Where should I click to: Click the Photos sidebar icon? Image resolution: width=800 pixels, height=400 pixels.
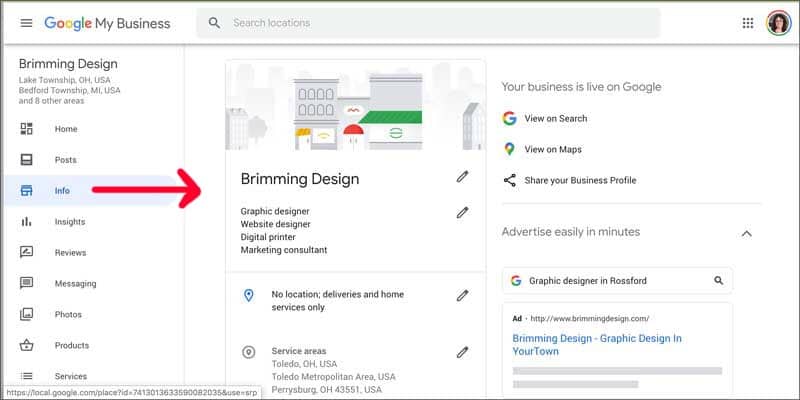tap(26, 314)
